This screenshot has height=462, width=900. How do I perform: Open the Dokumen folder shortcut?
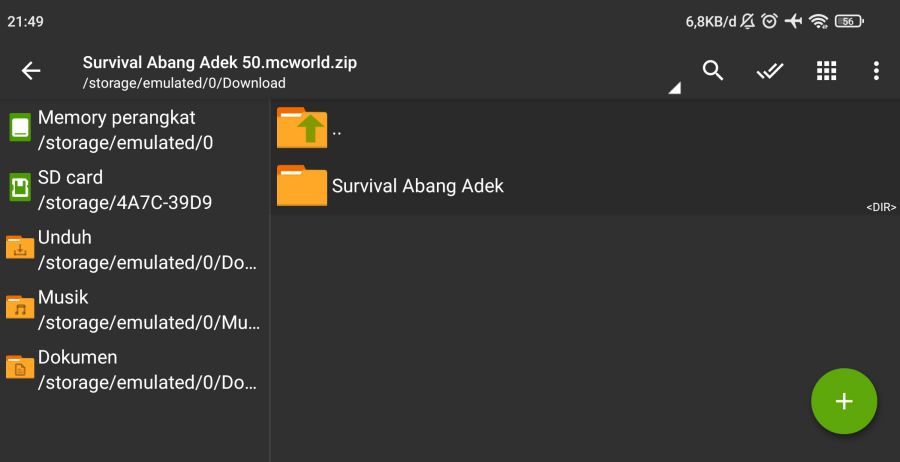point(134,370)
